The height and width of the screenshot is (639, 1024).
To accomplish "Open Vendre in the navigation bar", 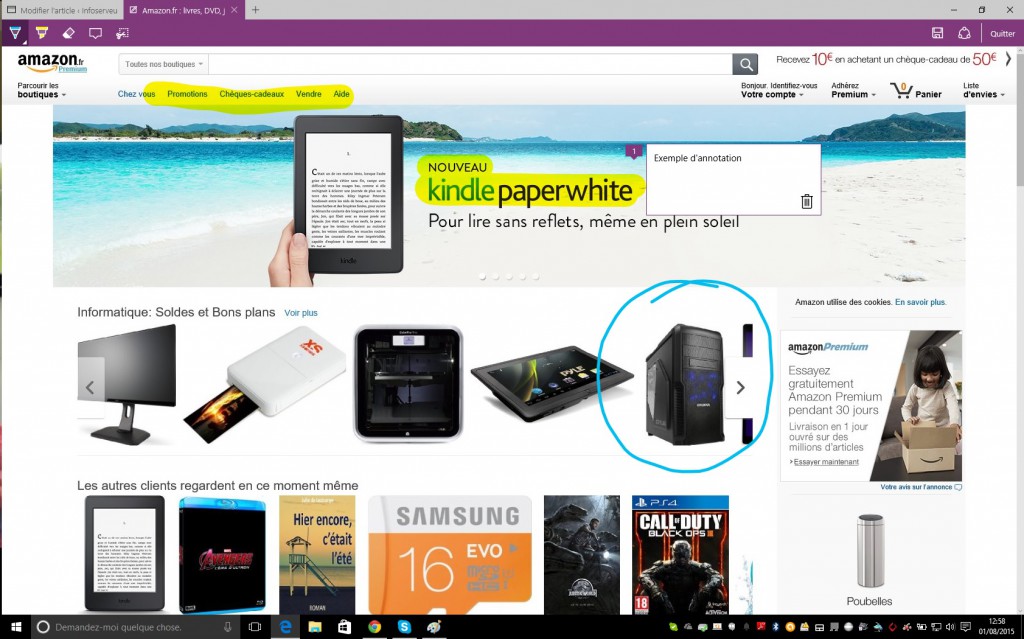I will tap(308, 94).
